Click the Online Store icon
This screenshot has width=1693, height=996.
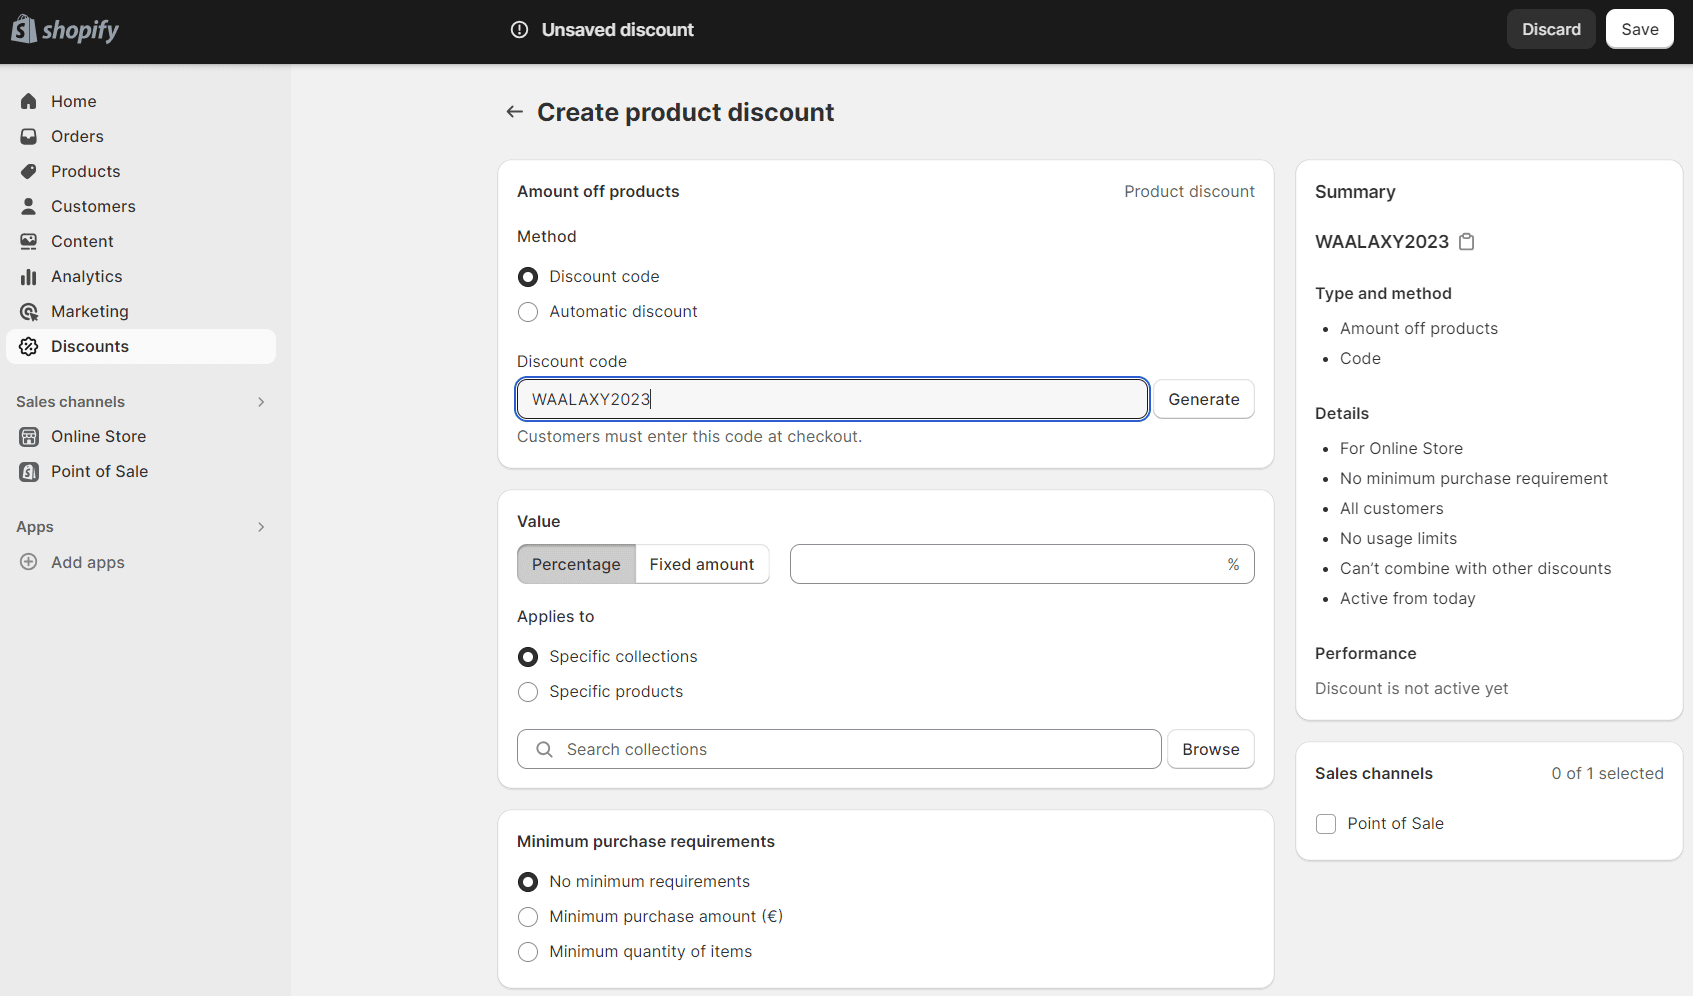(29, 436)
